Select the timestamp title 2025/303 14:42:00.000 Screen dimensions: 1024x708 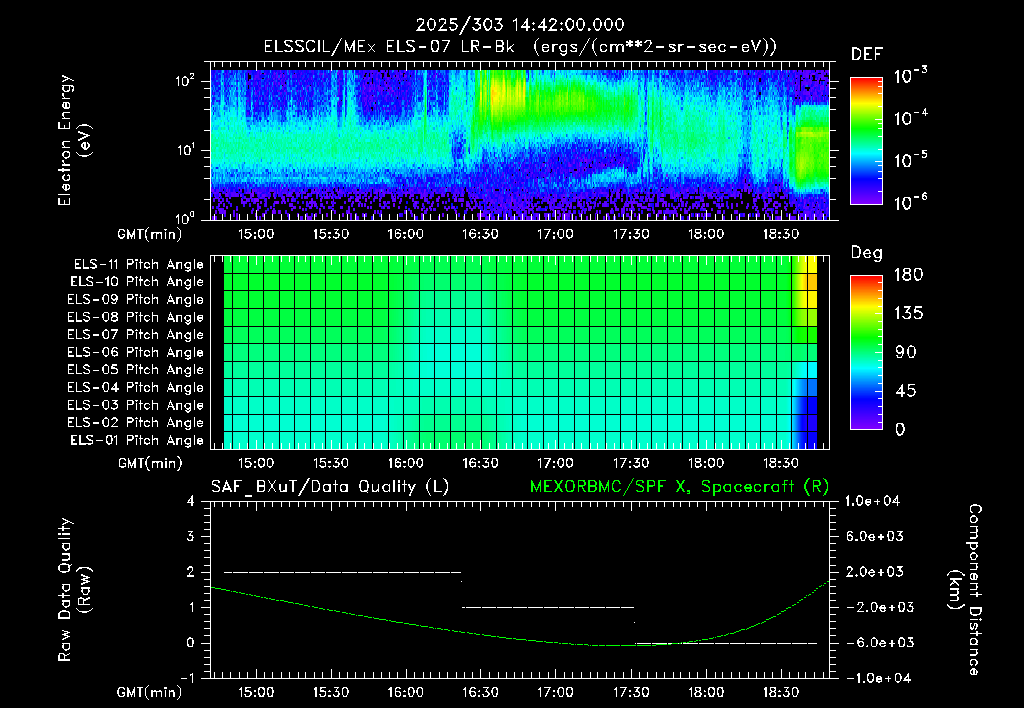520,25
